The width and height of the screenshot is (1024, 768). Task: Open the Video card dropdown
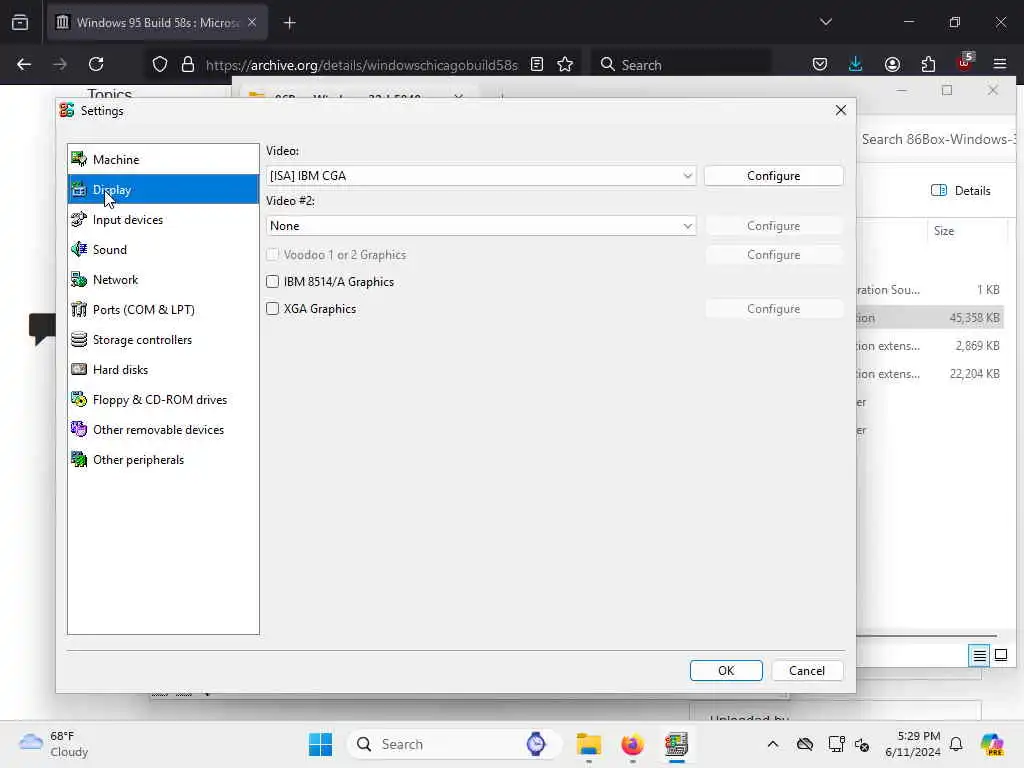click(481, 176)
